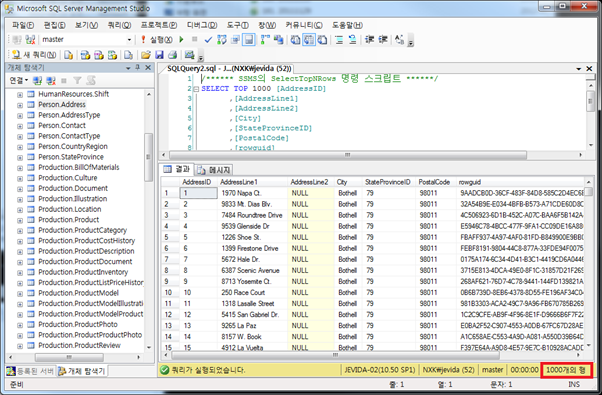Expand the Person.Address tree node
Viewport: 602px width, 395px height.
pos(20,105)
